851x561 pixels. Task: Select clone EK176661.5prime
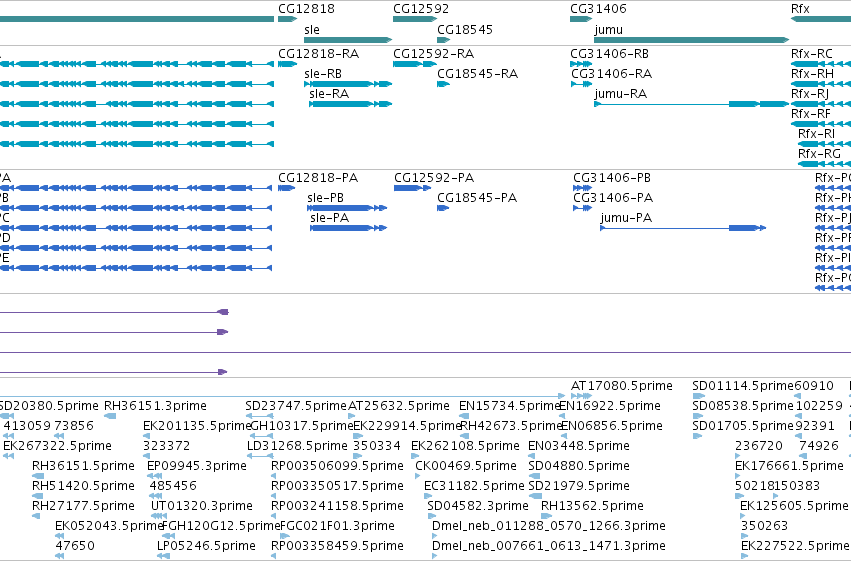[x=789, y=466]
